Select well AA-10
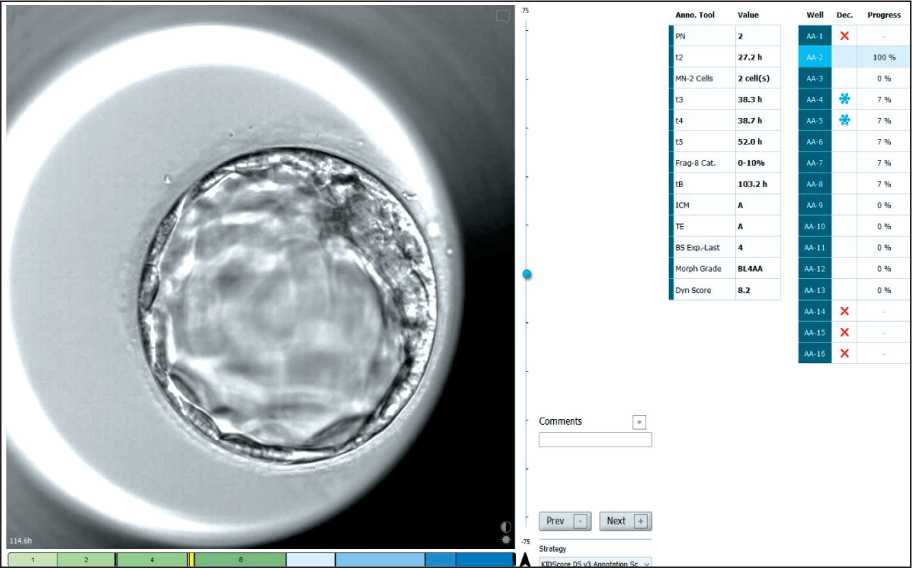The image size is (912, 569). pyautogui.click(x=814, y=226)
